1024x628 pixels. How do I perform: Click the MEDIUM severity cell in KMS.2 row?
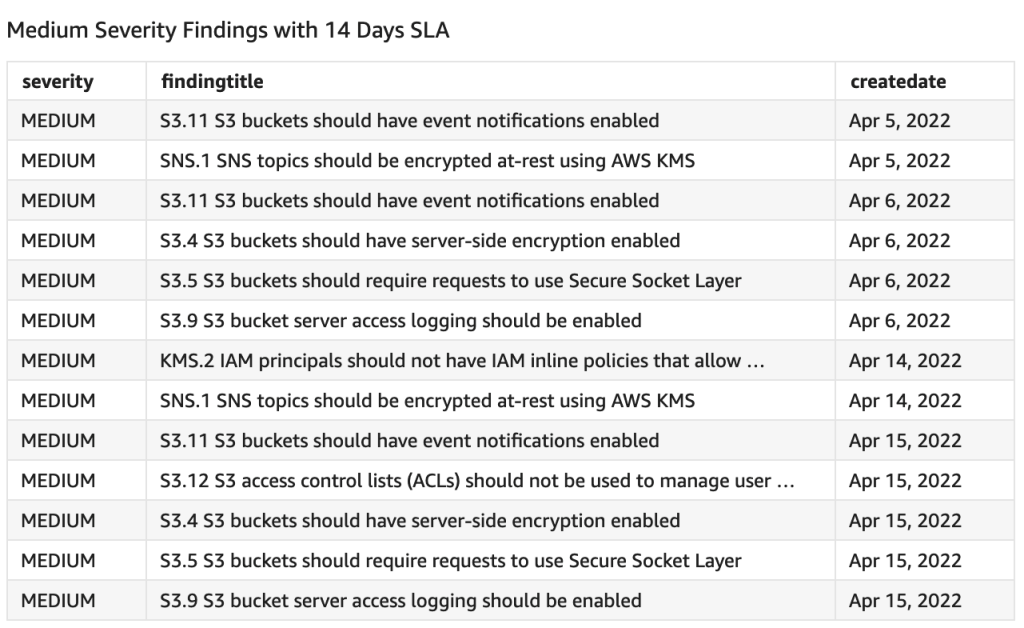(58, 361)
